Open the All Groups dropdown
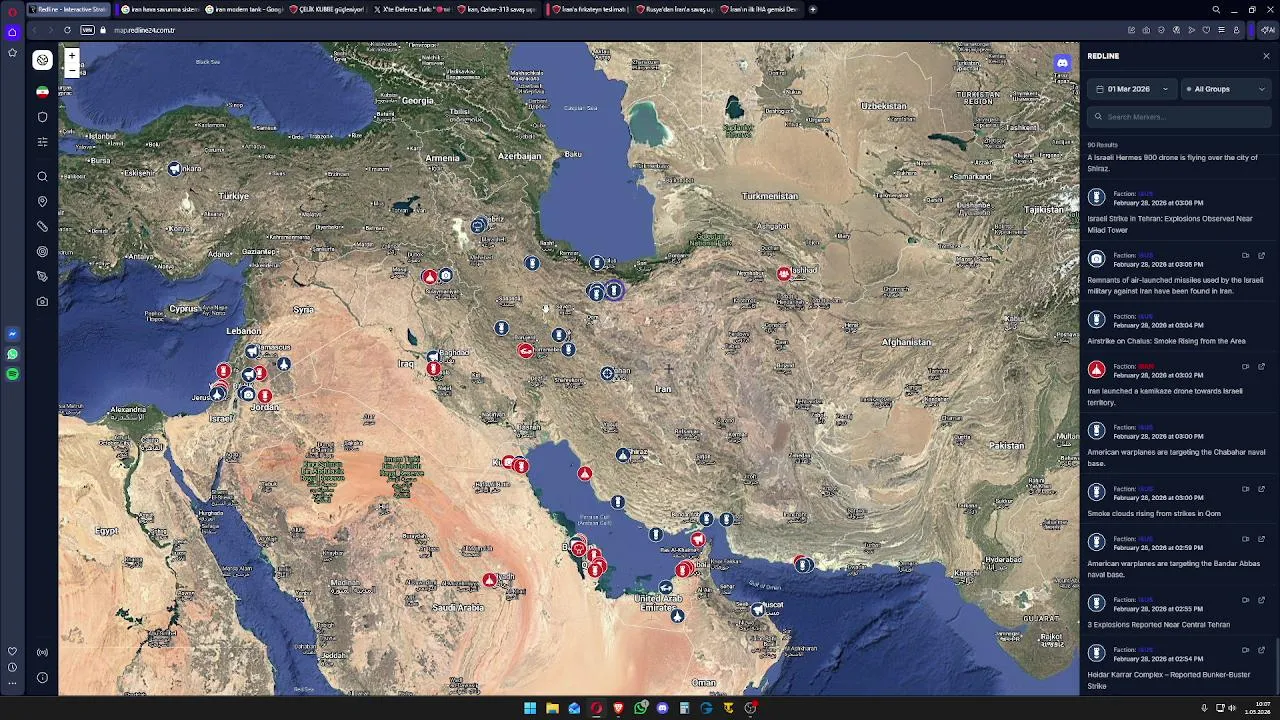Image resolution: width=1280 pixels, height=720 pixels. pyautogui.click(x=1225, y=89)
